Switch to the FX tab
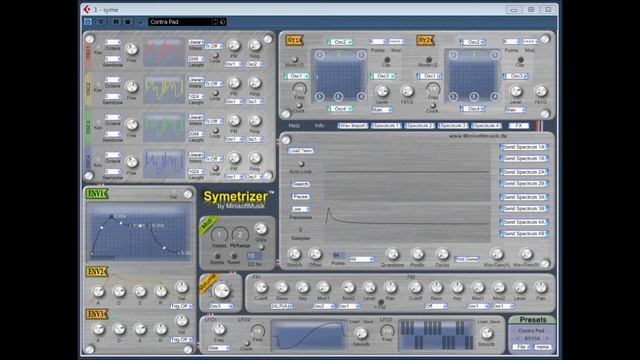This screenshot has width=640, height=360. (x=519, y=126)
